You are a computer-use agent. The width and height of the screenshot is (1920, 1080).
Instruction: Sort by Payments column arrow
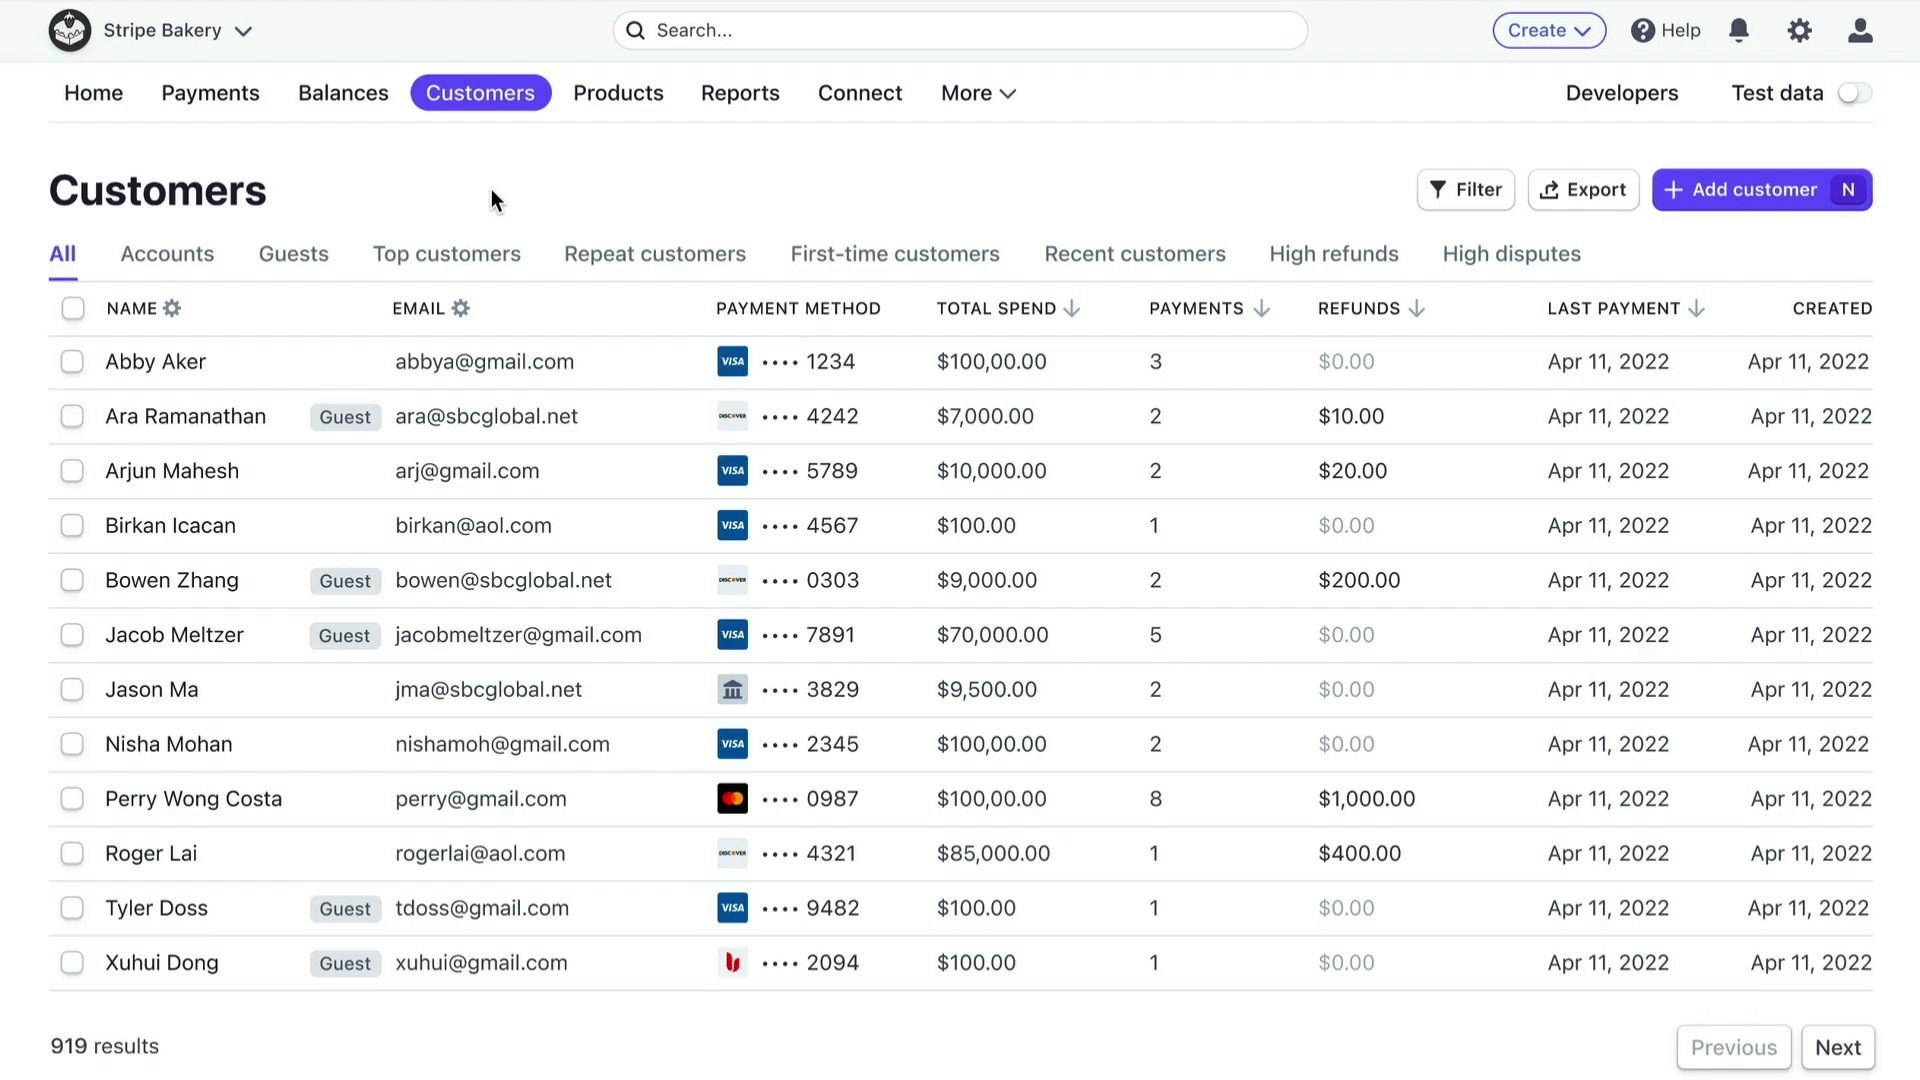(x=1261, y=308)
